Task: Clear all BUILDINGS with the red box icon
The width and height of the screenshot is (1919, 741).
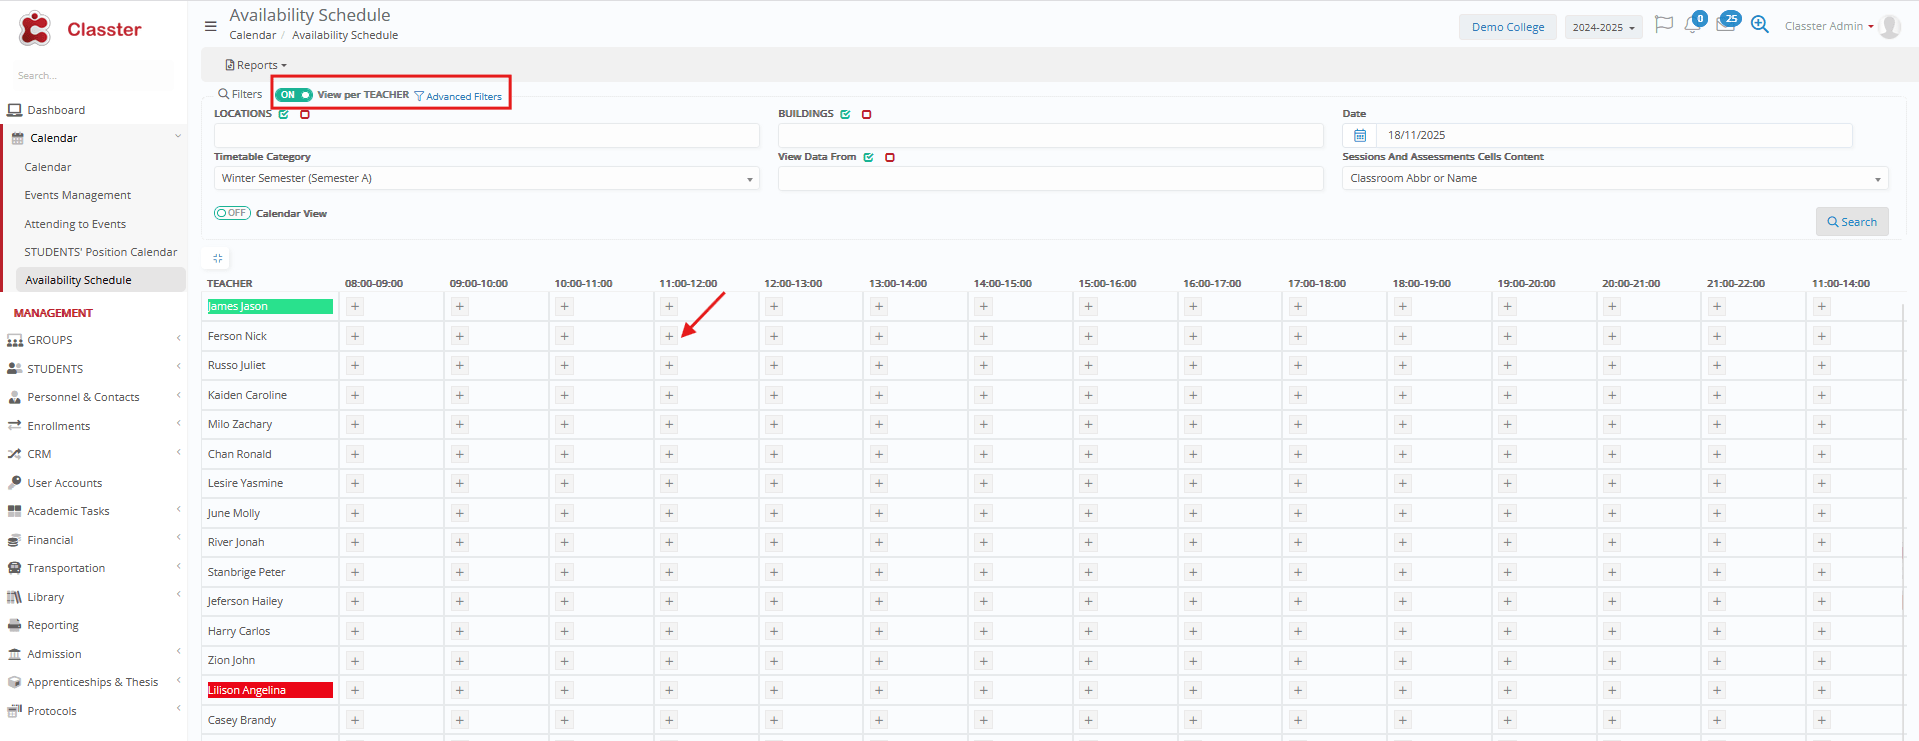Action: [866, 114]
